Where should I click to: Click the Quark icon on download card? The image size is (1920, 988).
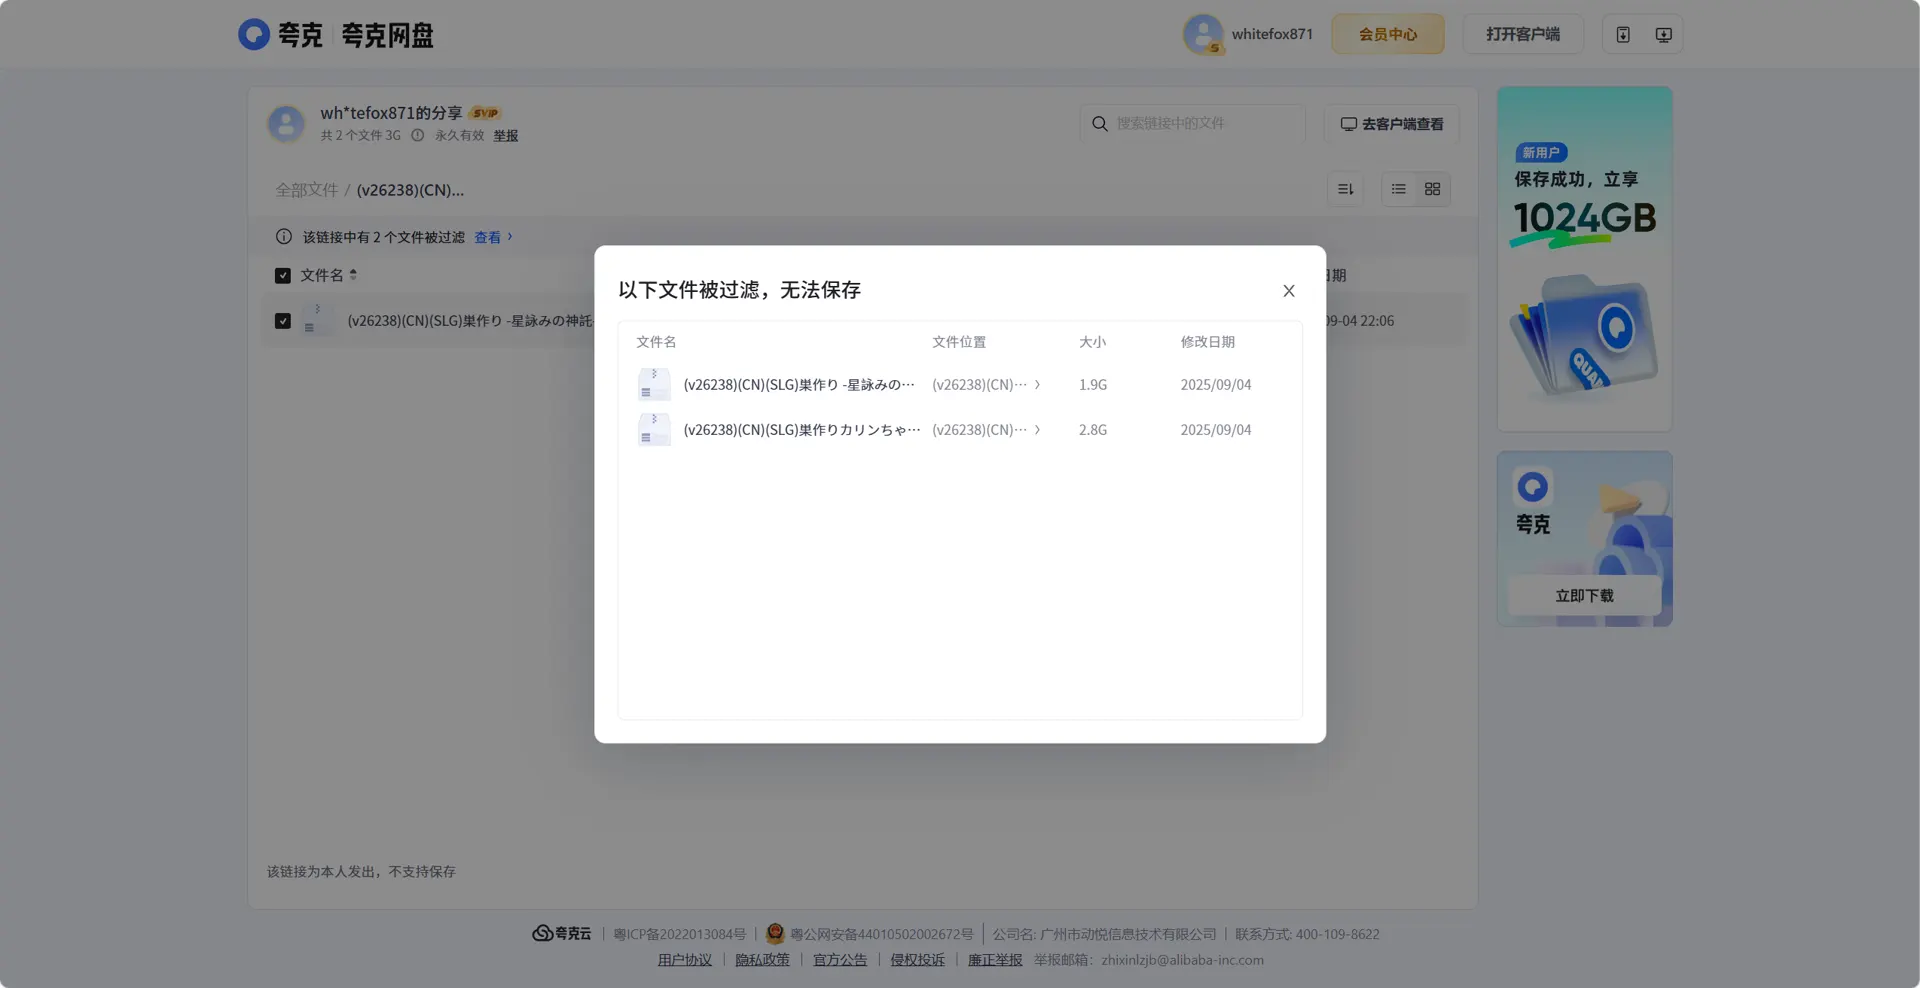coord(1533,487)
